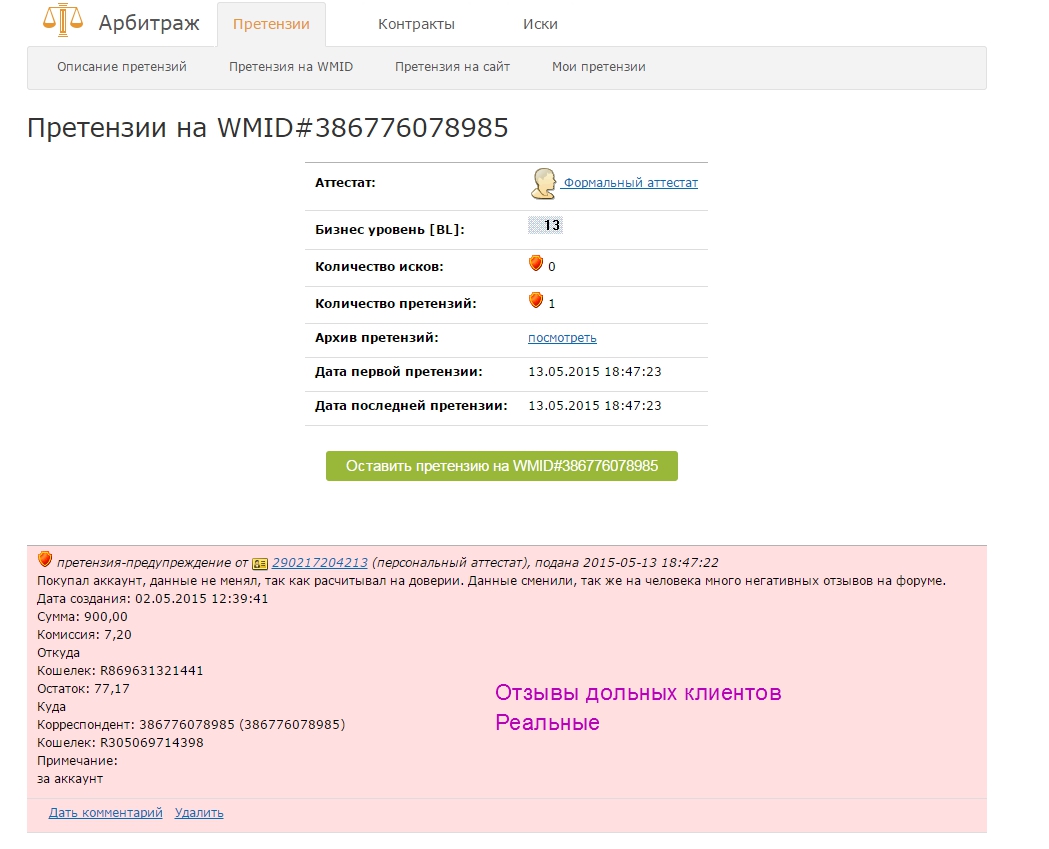Switch to the Контракты tab
Image resolution: width=1049 pixels, height=849 pixels.
(x=416, y=24)
